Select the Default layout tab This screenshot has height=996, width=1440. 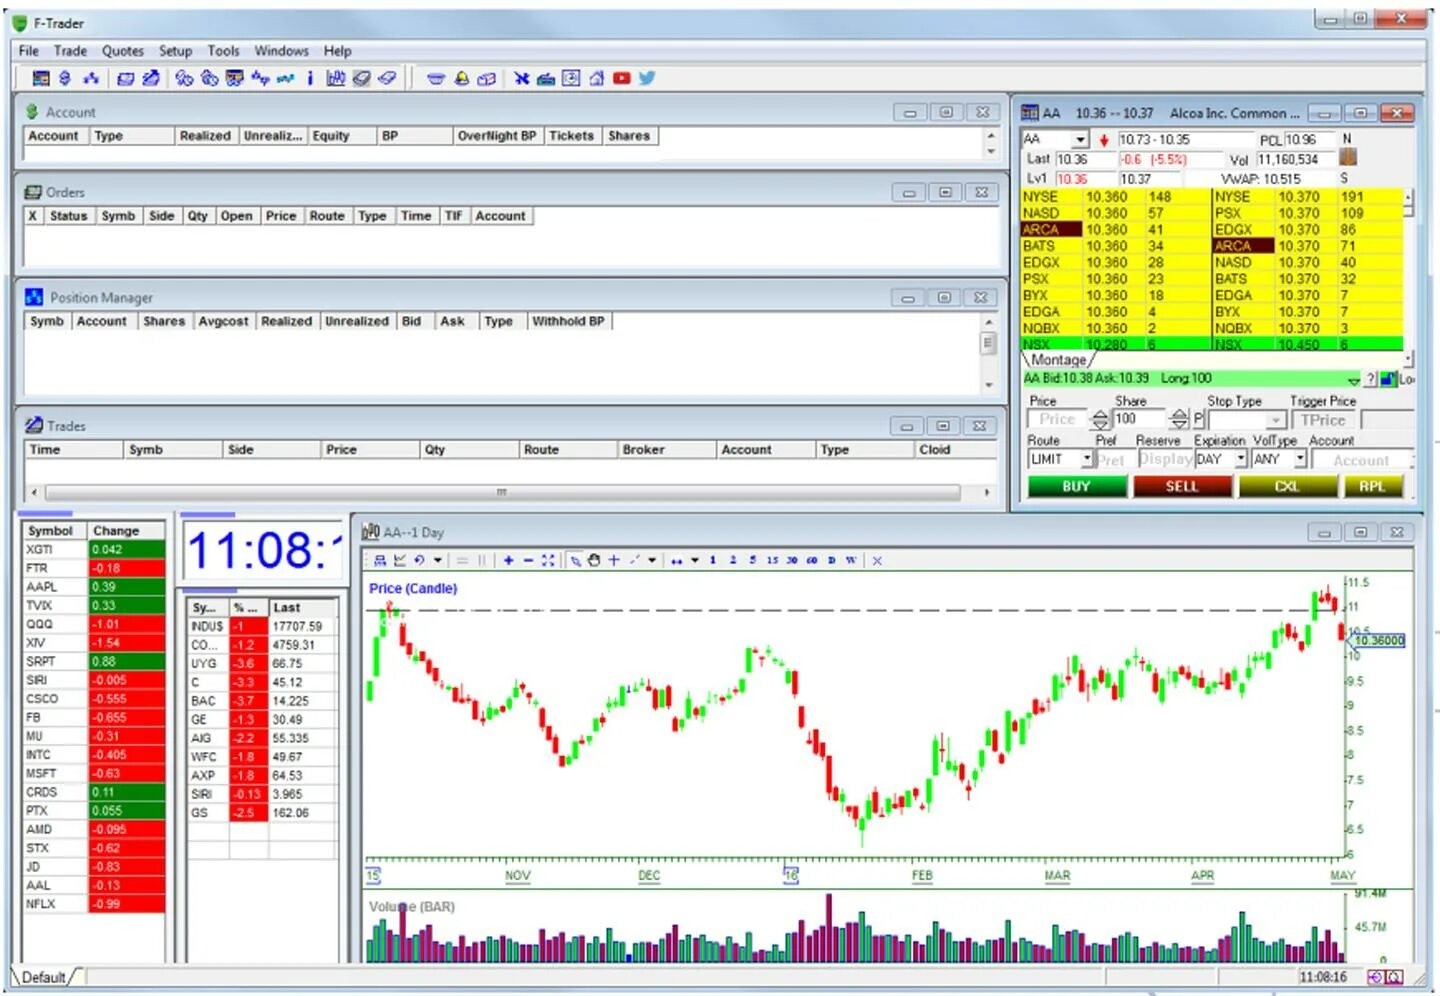[44, 977]
